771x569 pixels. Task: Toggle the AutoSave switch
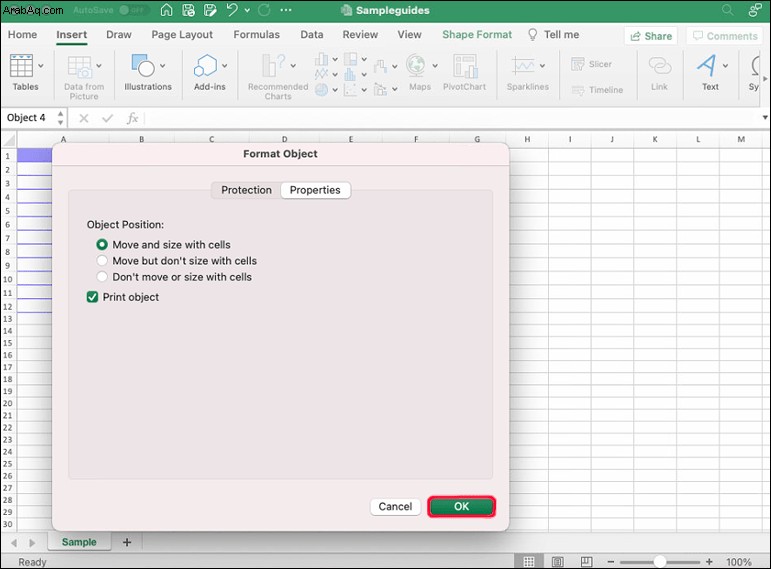pyautogui.click(x=133, y=10)
